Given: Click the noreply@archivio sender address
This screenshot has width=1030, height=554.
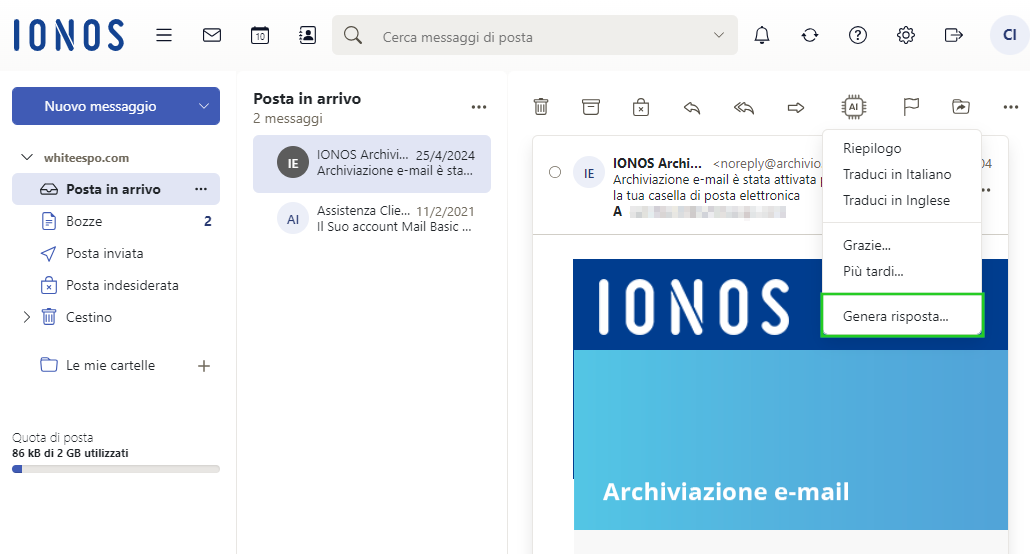Looking at the screenshot, I should [767, 164].
